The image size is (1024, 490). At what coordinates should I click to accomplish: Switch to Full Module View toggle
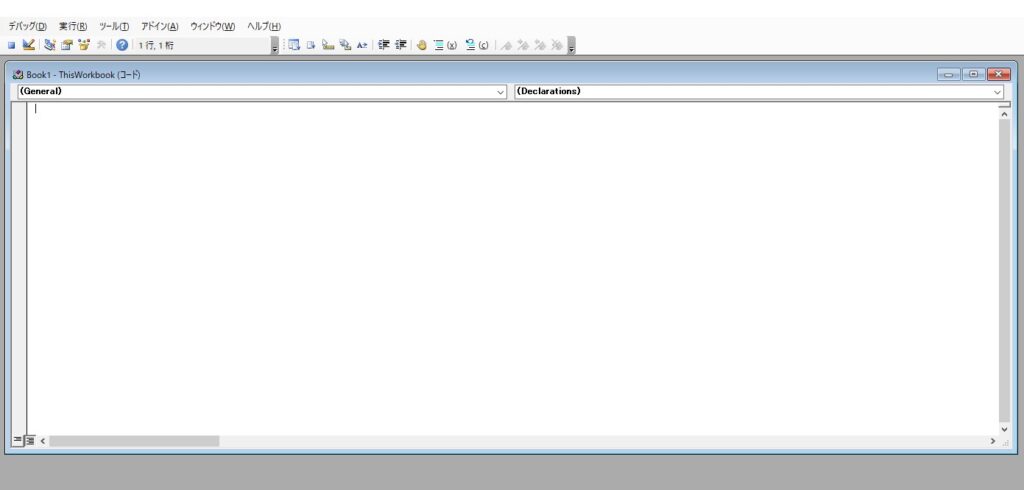coord(30,440)
